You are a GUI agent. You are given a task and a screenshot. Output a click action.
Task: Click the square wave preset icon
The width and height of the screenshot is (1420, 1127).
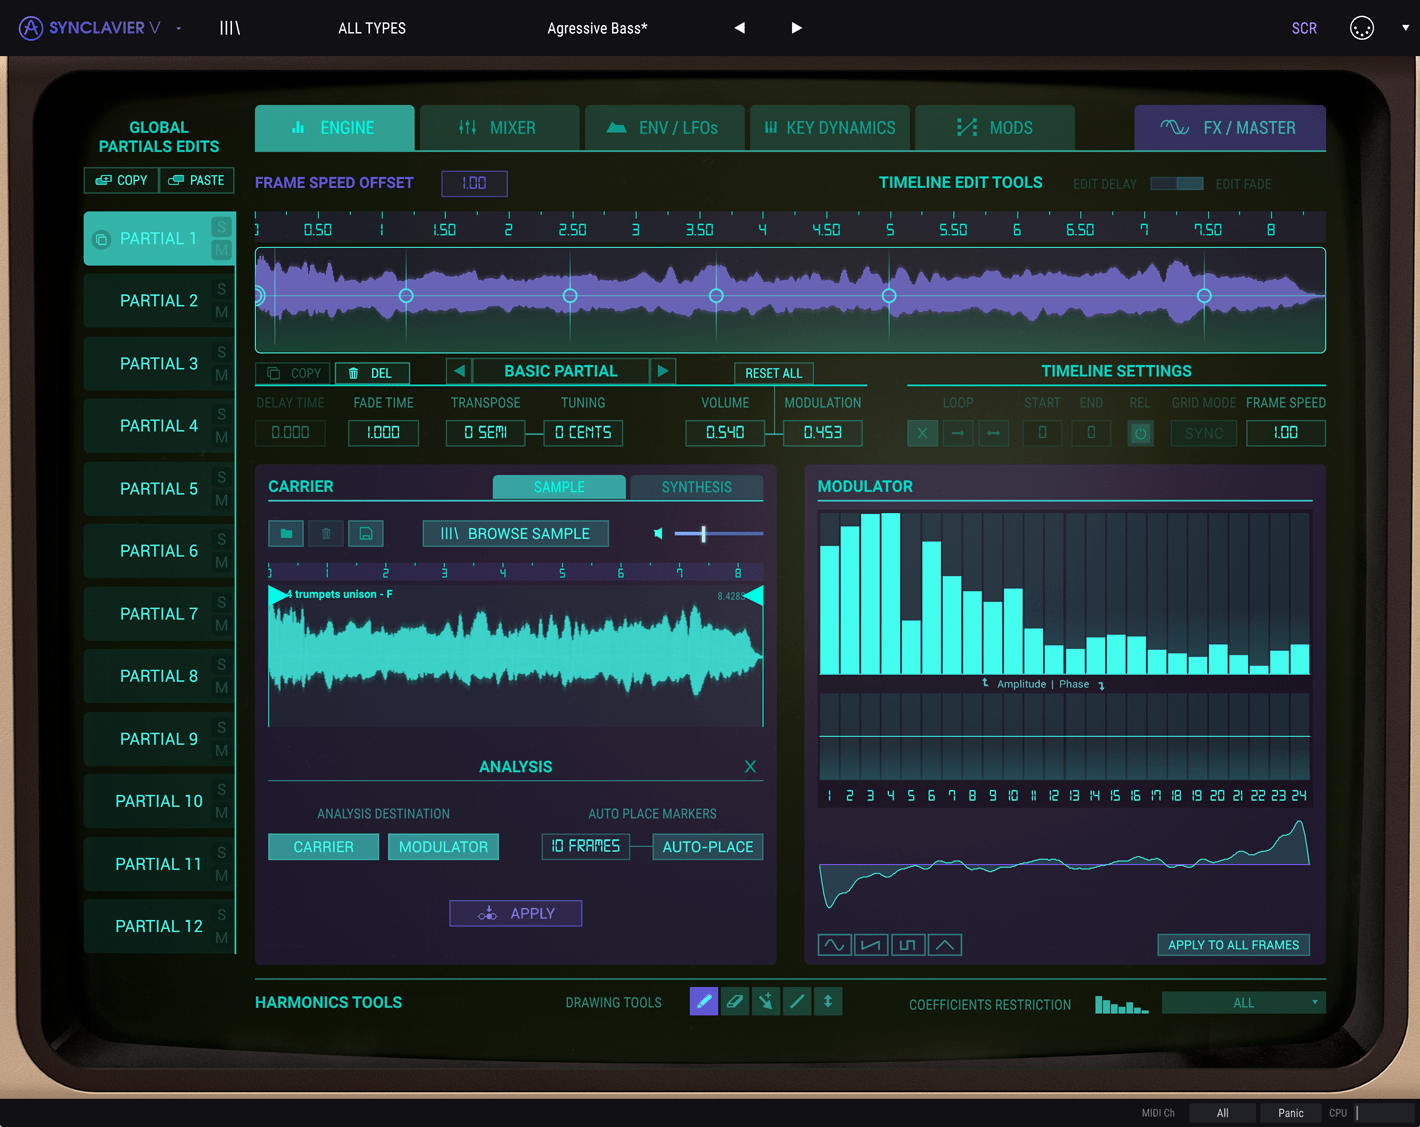pyautogui.click(x=908, y=945)
